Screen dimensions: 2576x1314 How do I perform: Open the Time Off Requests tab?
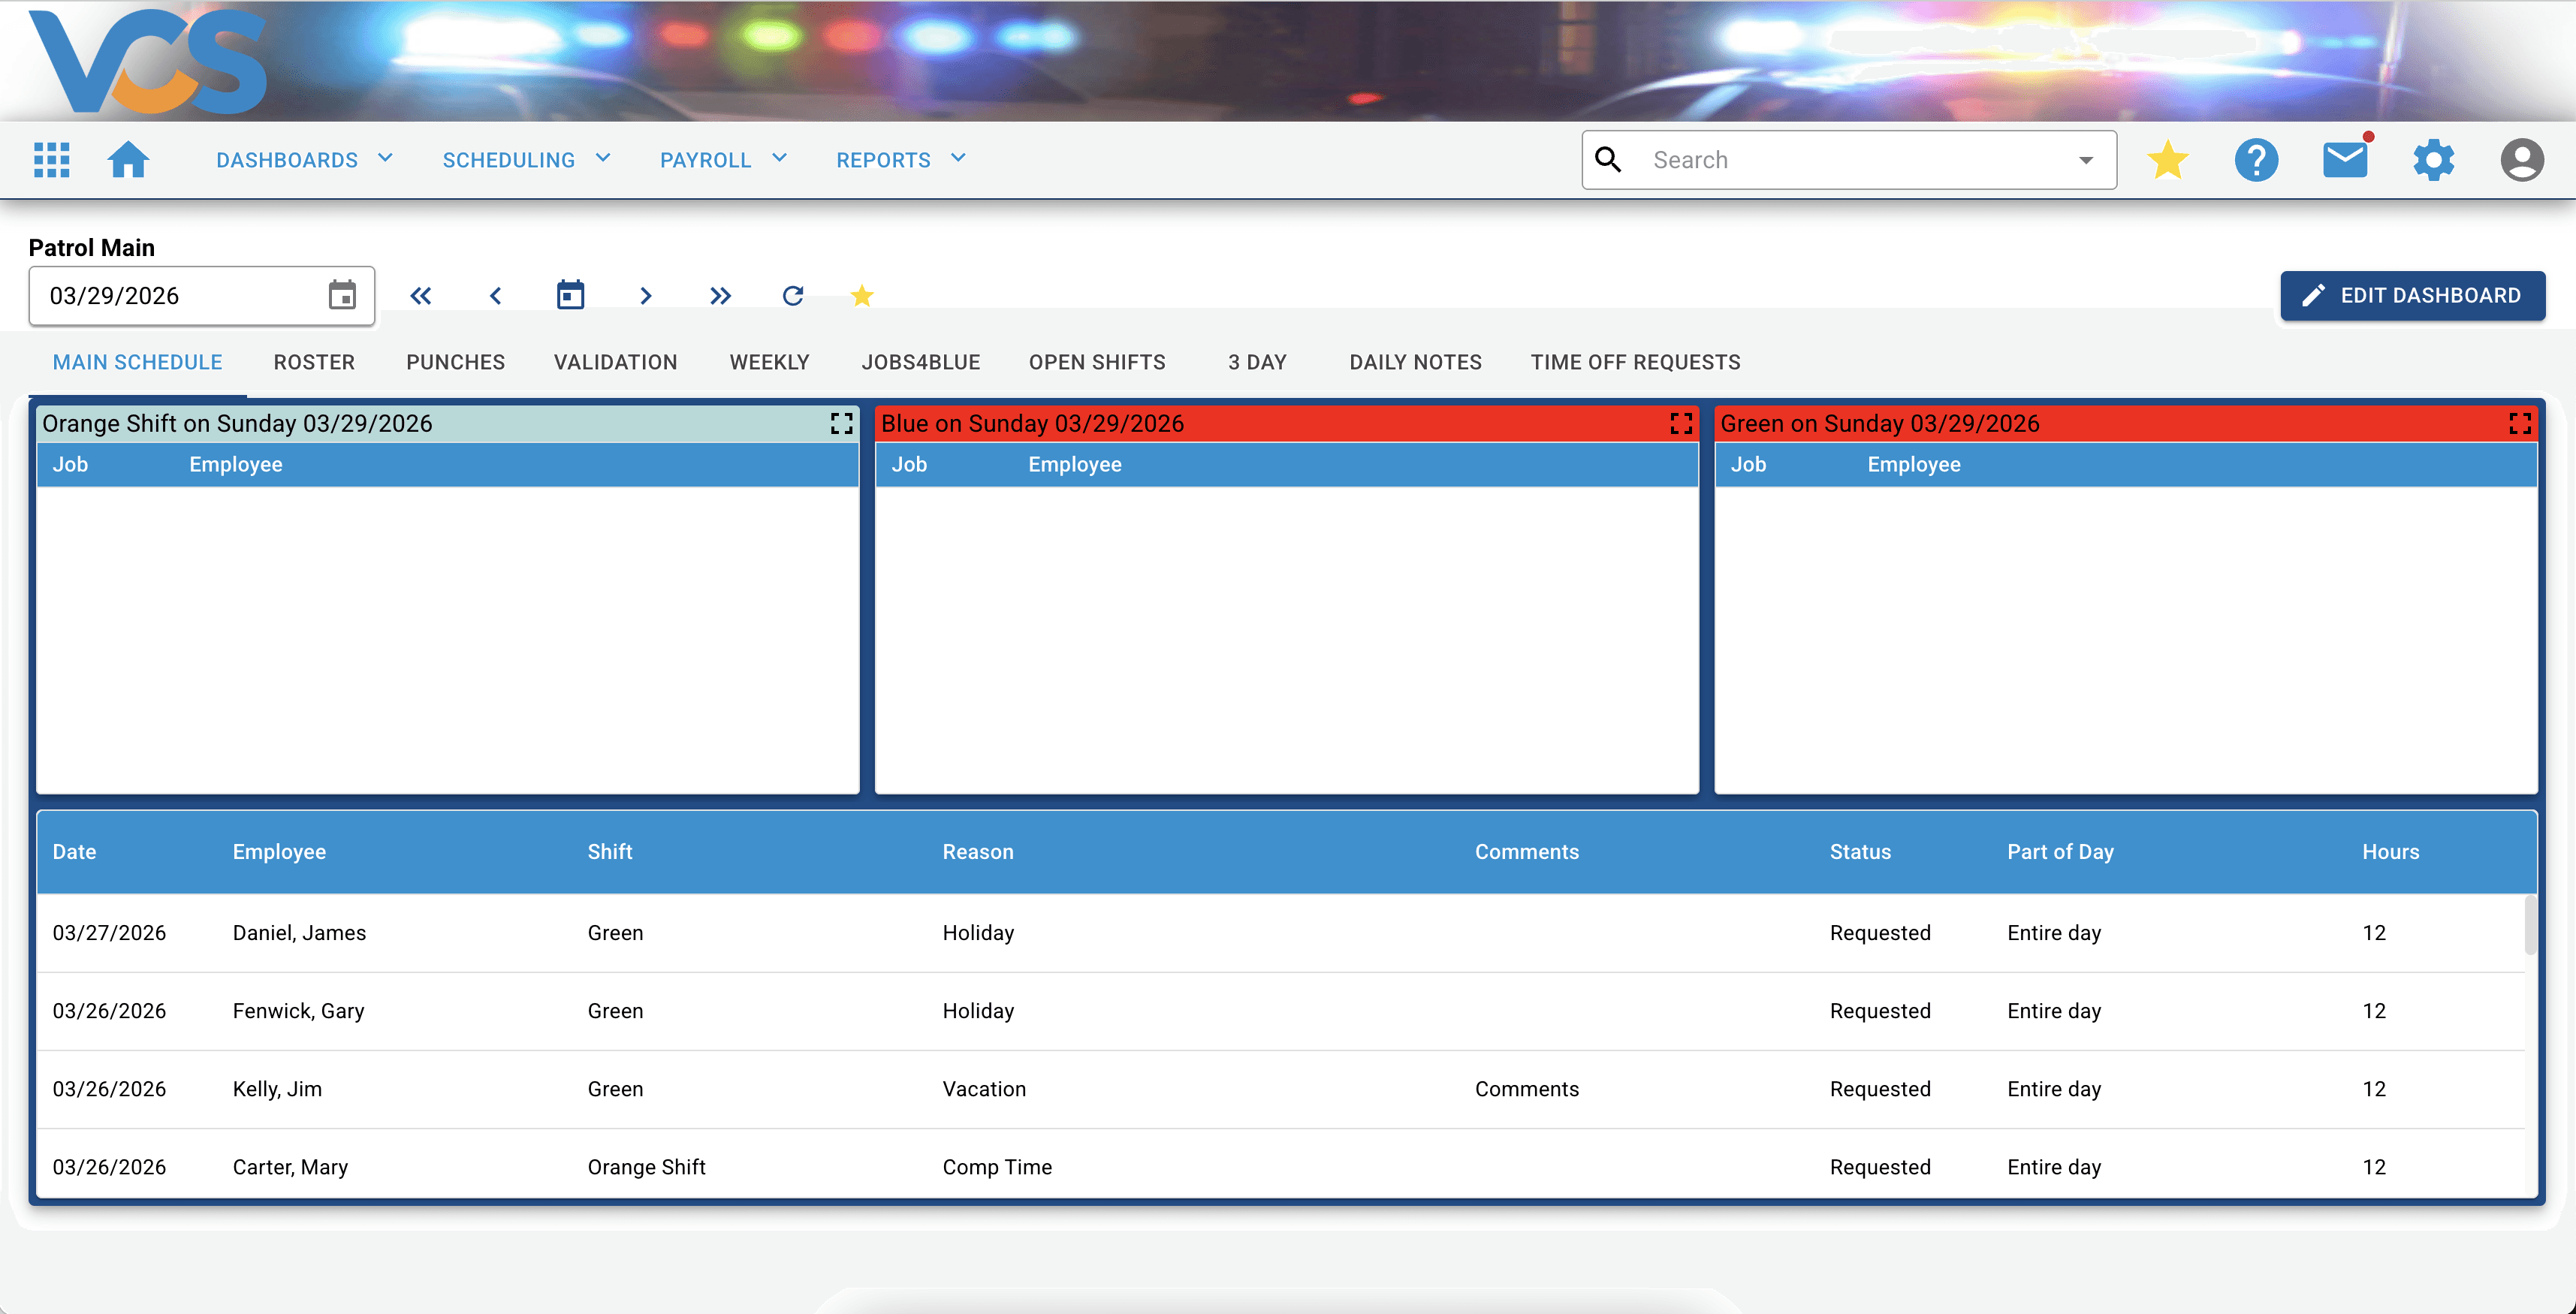pyautogui.click(x=1635, y=362)
